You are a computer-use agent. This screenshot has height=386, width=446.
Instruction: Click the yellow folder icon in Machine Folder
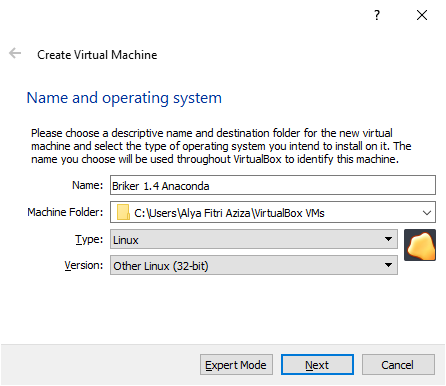pos(123,212)
